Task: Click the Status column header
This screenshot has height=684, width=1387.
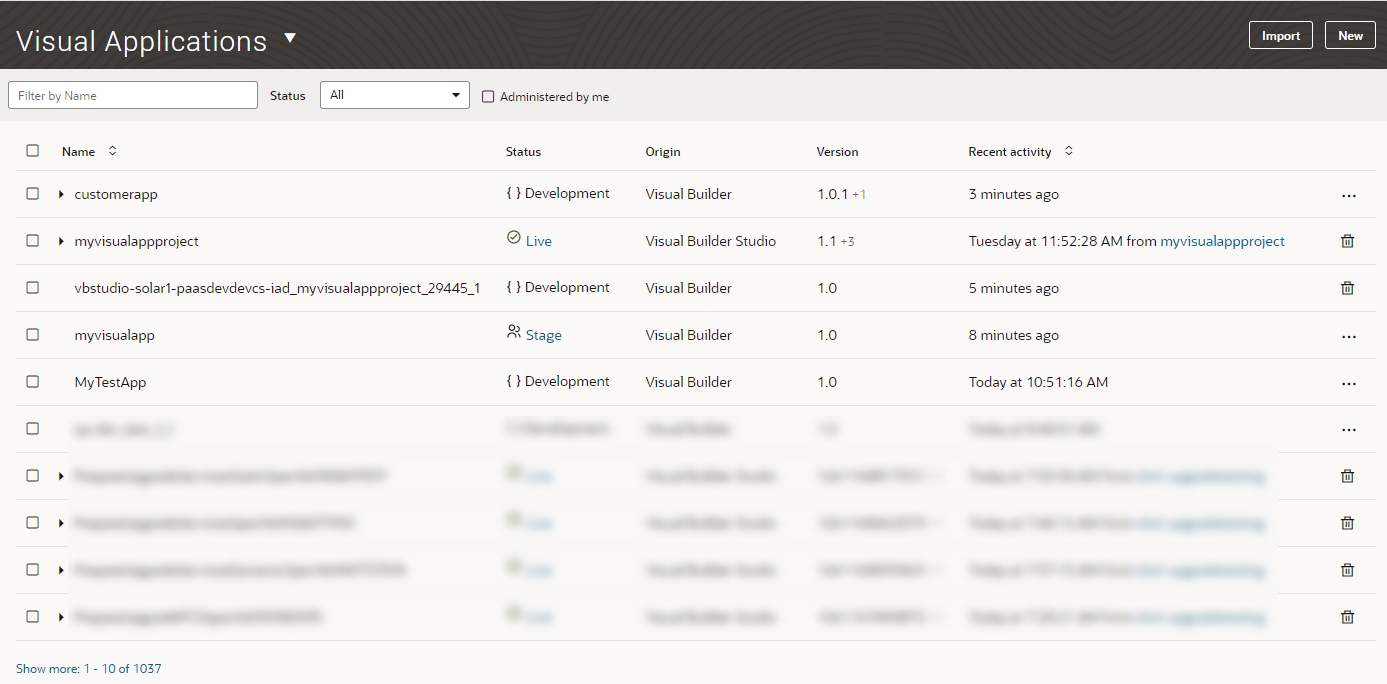Action: (523, 152)
